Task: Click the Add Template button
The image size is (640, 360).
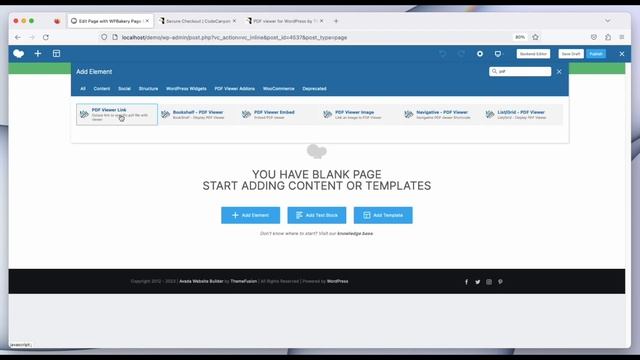Action: (x=383, y=215)
